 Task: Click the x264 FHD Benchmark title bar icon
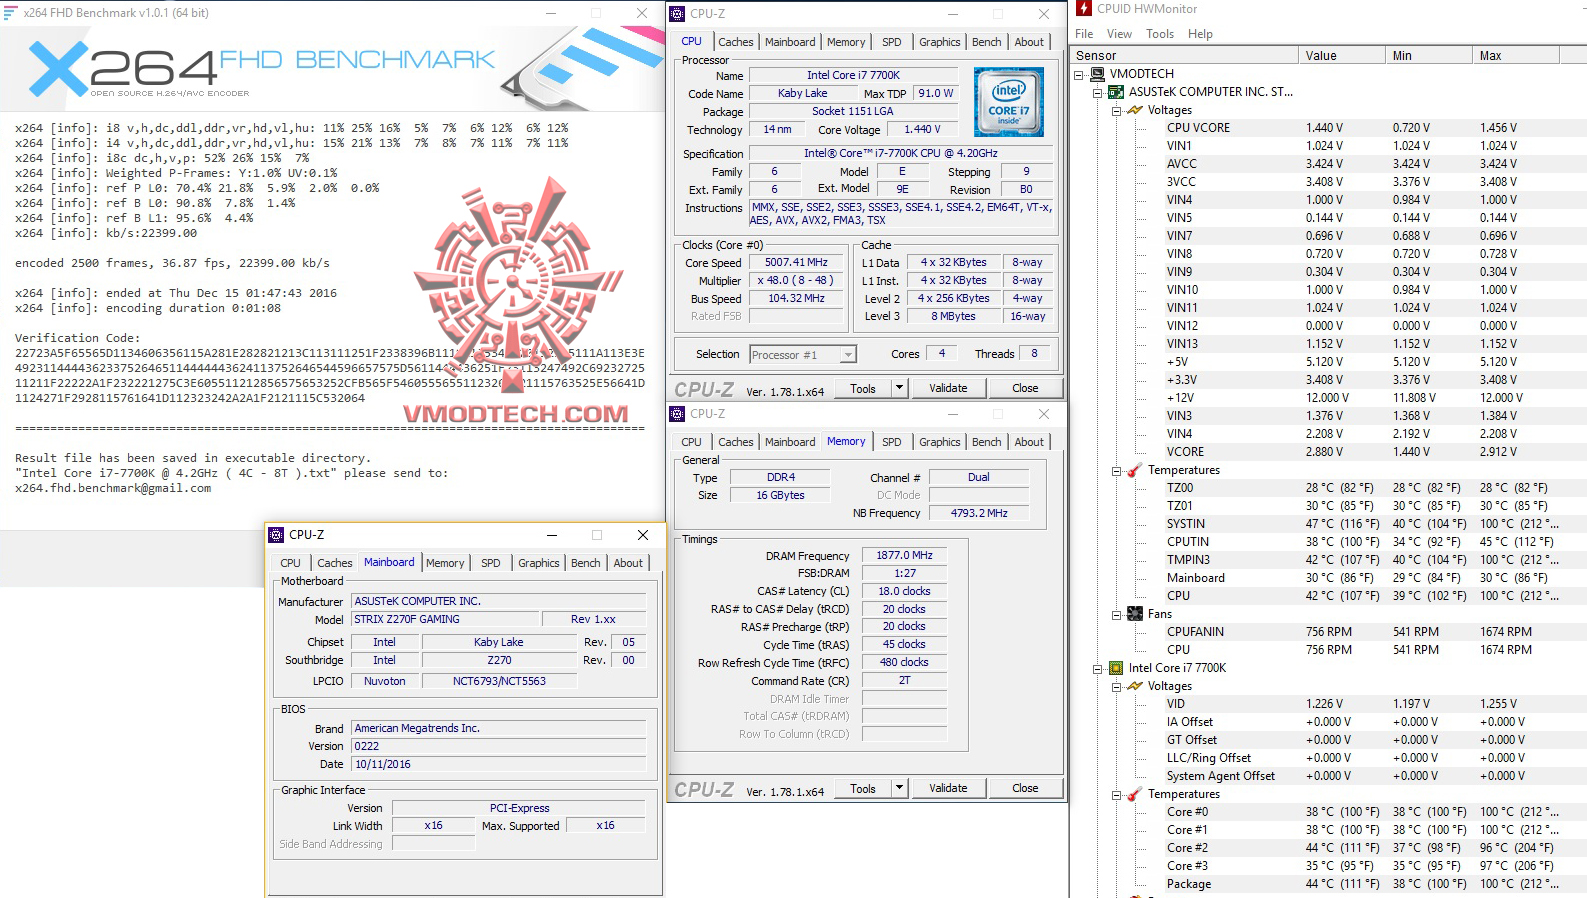[x=11, y=13]
